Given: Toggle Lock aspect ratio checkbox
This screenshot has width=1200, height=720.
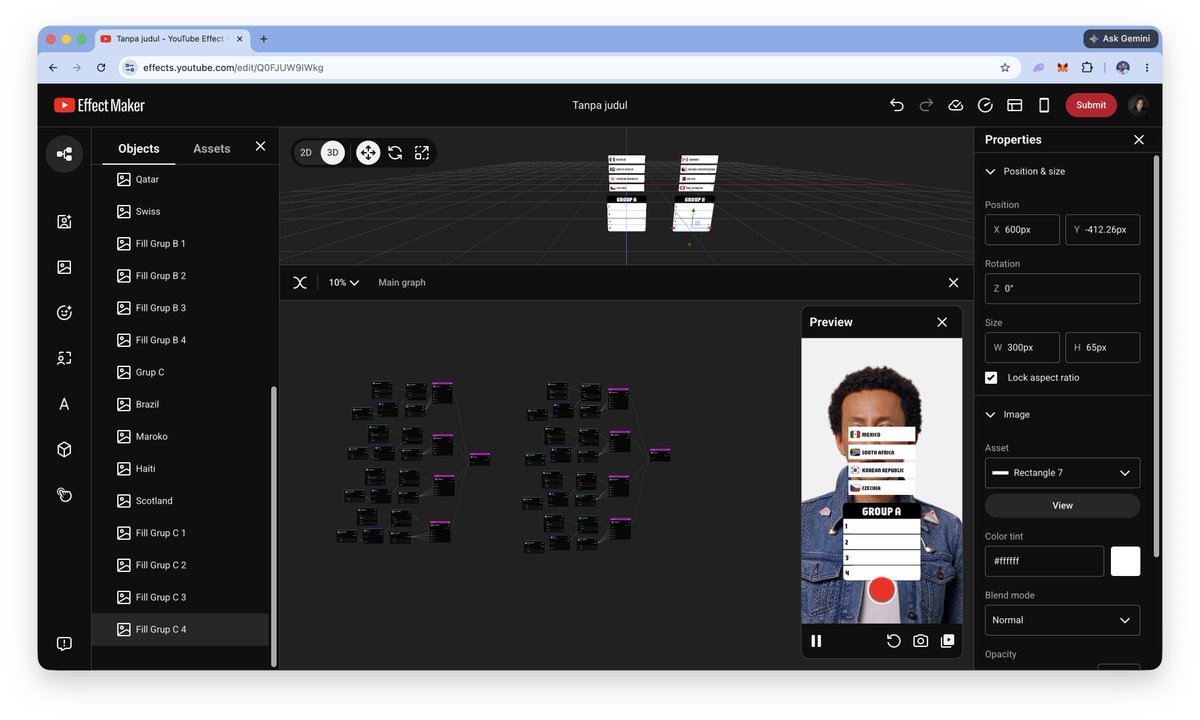Looking at the screenshot, I should click(x=991, y=378).
